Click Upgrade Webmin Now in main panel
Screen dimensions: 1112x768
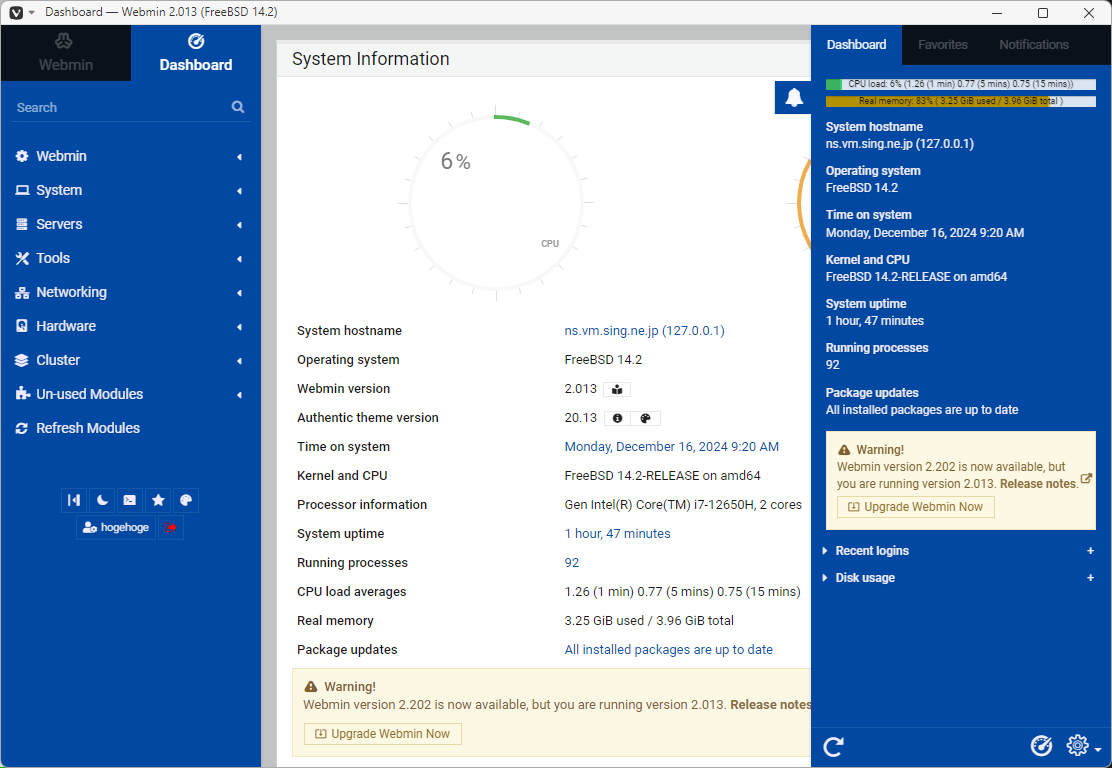383,734
